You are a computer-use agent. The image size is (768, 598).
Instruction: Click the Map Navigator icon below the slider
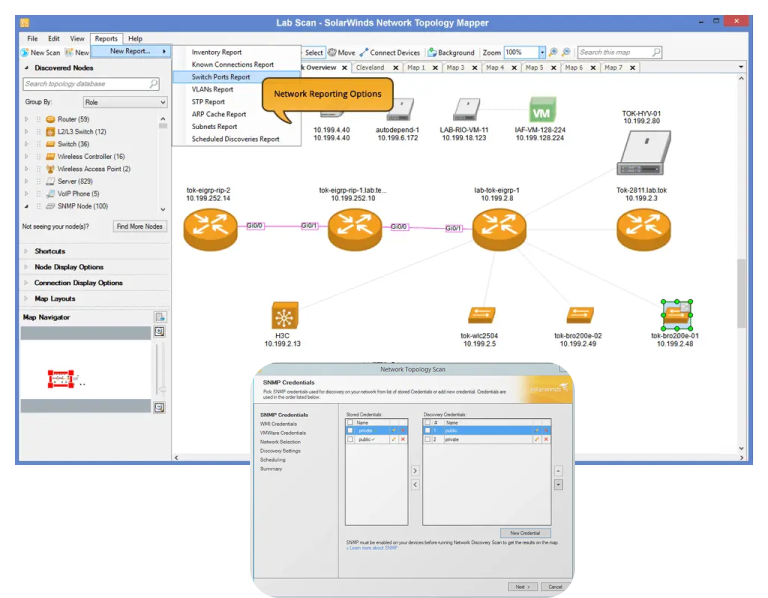click(x=159, y=407)
